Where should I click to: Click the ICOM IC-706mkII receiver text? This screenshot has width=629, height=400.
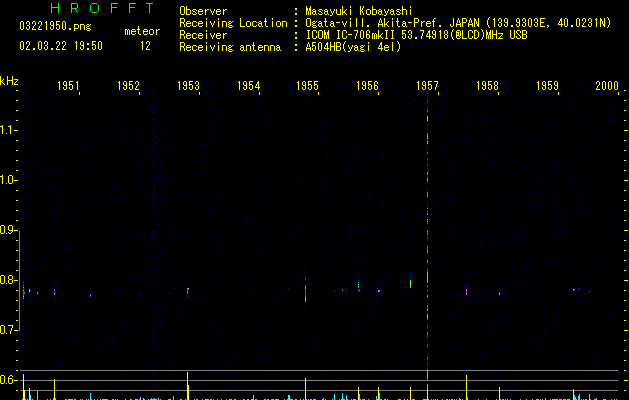point(416,35)
